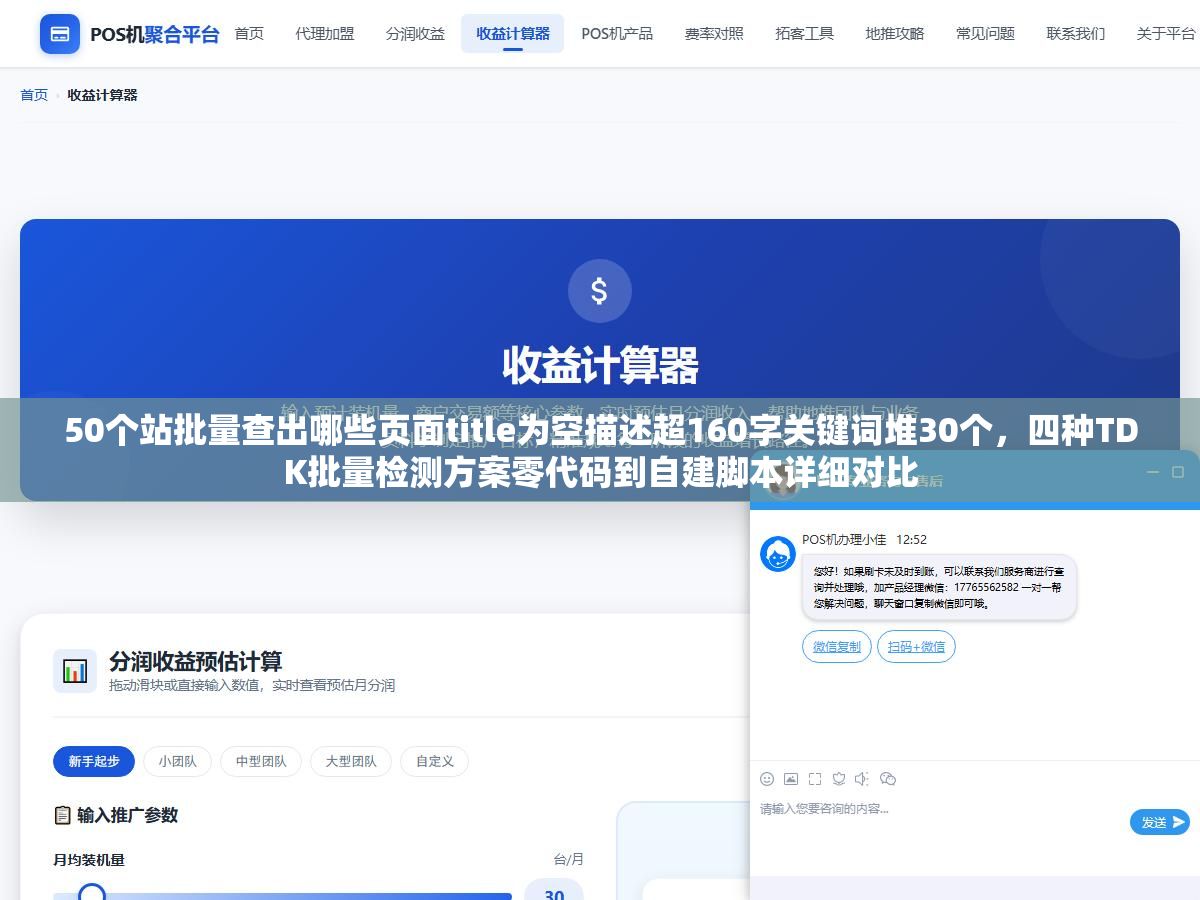This screenshot has width=1200, height=900.
Task: Click the 微信复制 button in chat
Action: [x=837, y=646]
